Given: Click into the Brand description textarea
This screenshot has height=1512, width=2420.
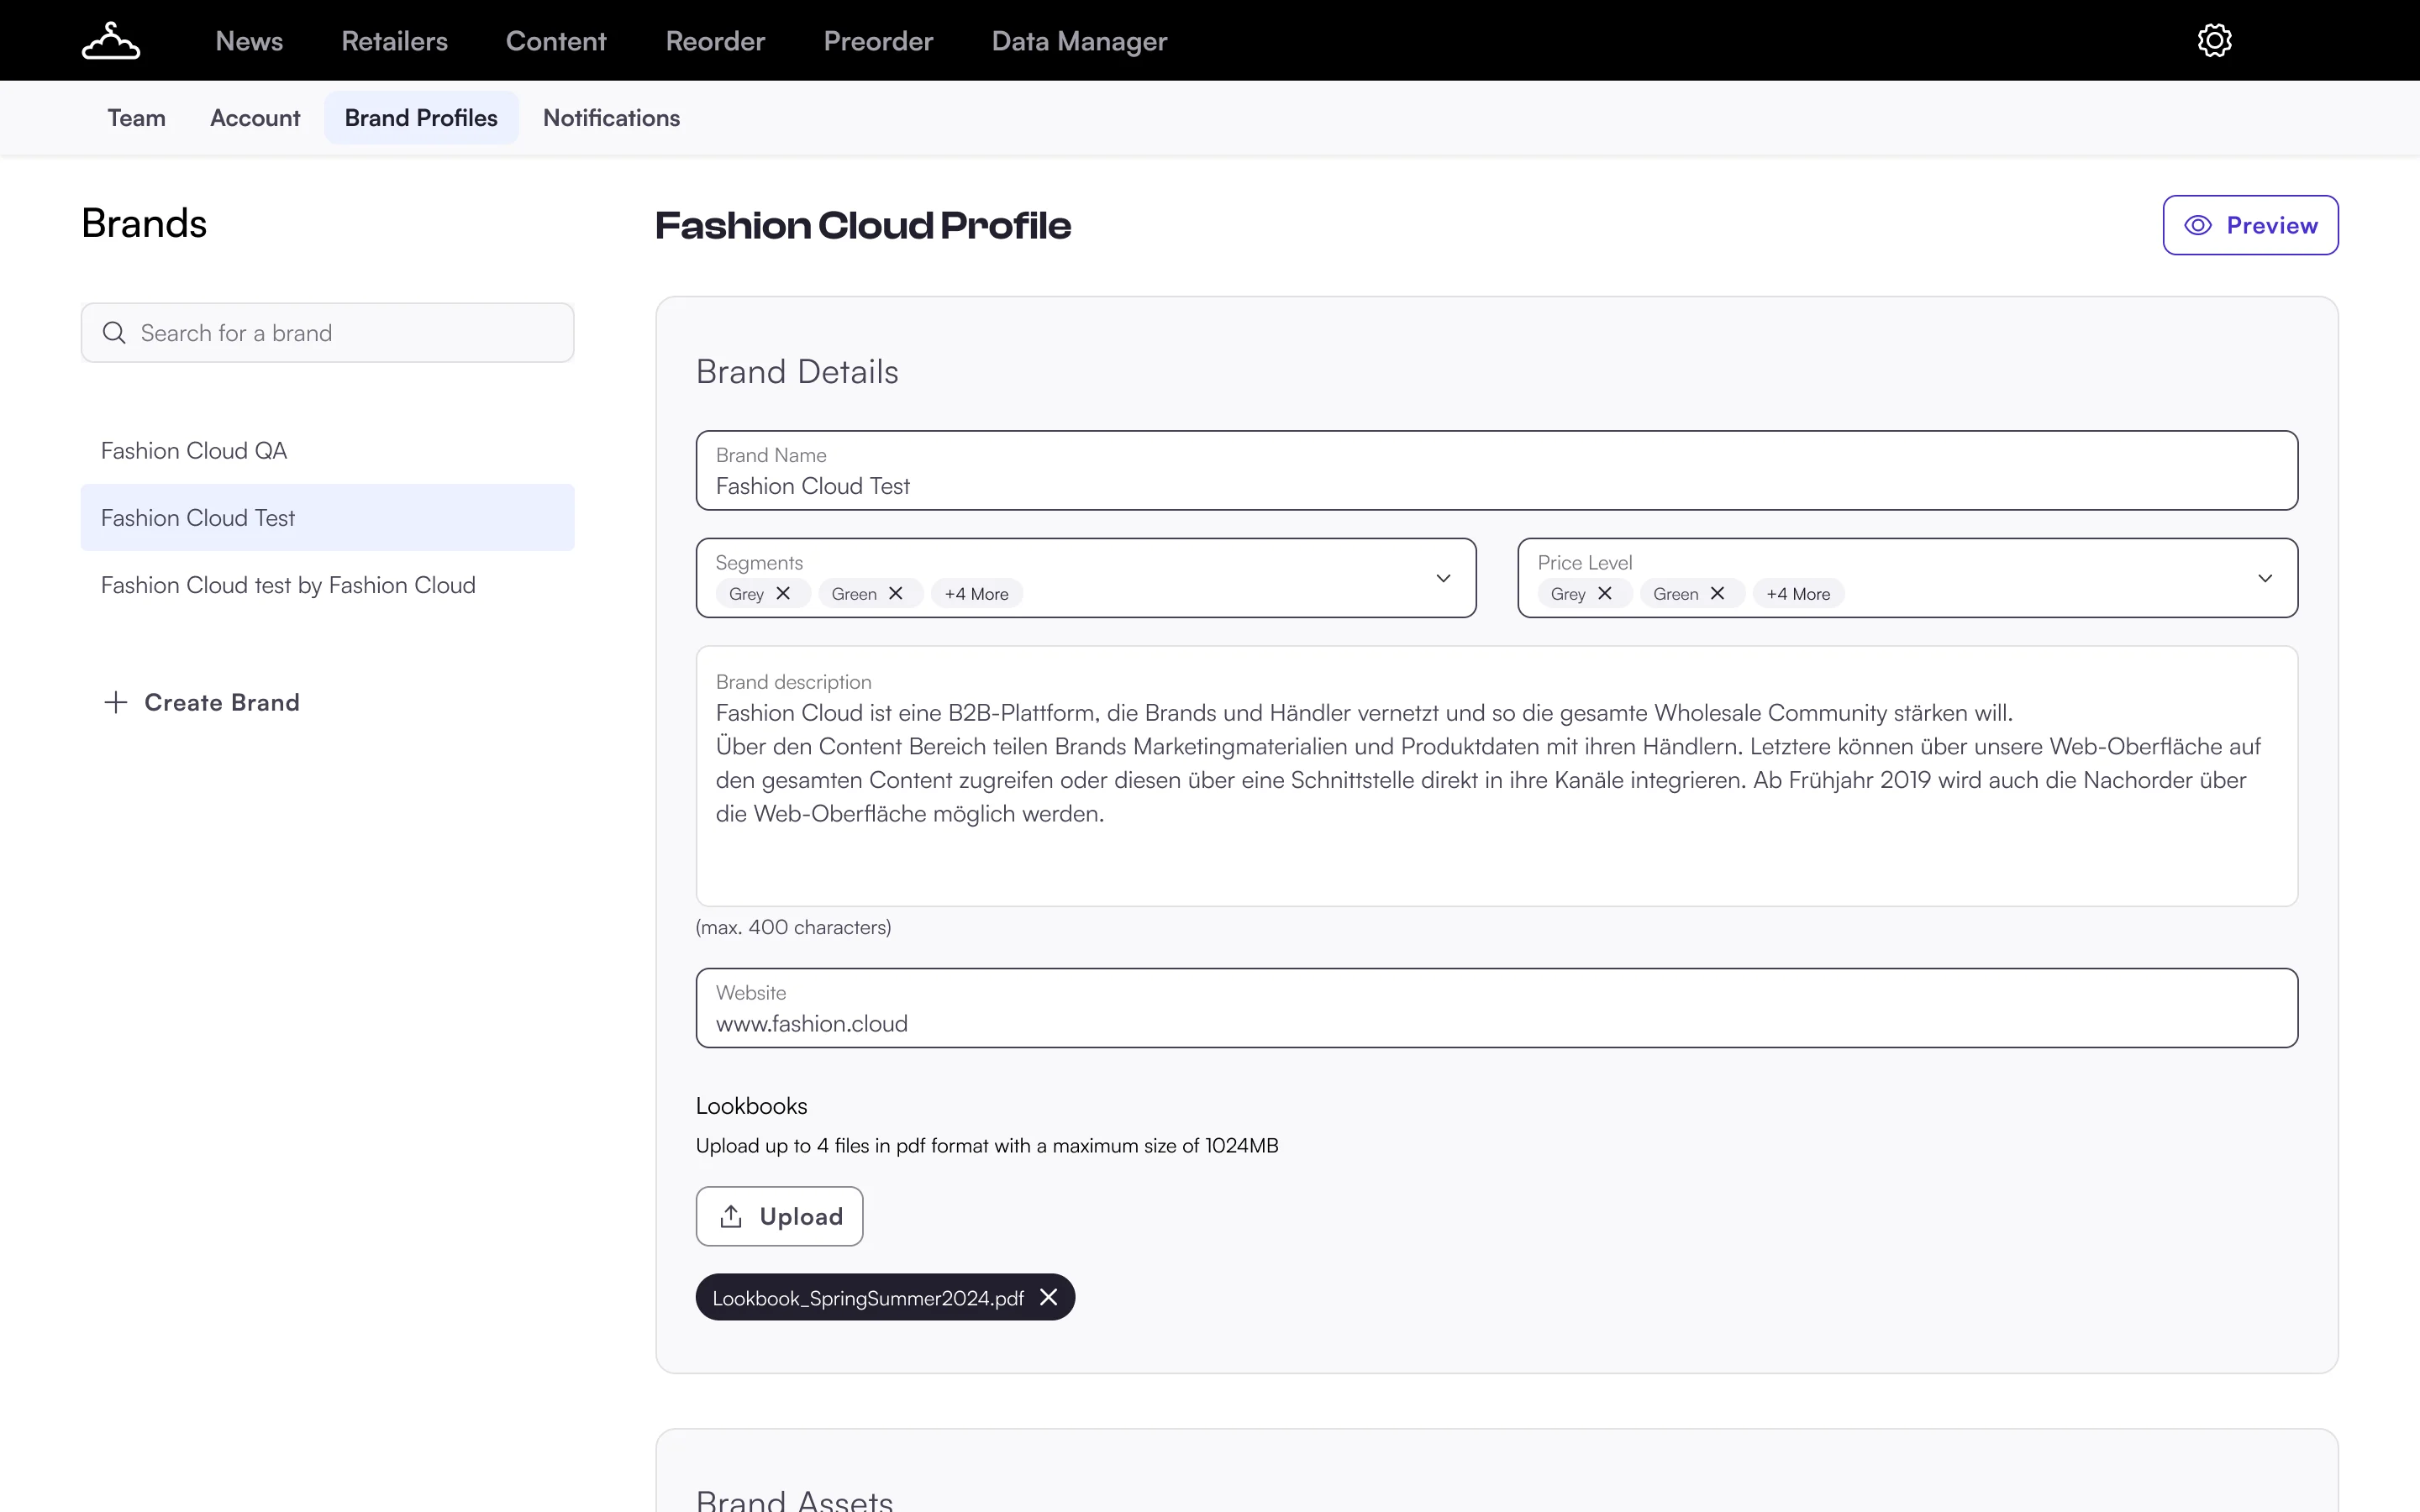Looking at the screenshot, I should point(1496,776).
